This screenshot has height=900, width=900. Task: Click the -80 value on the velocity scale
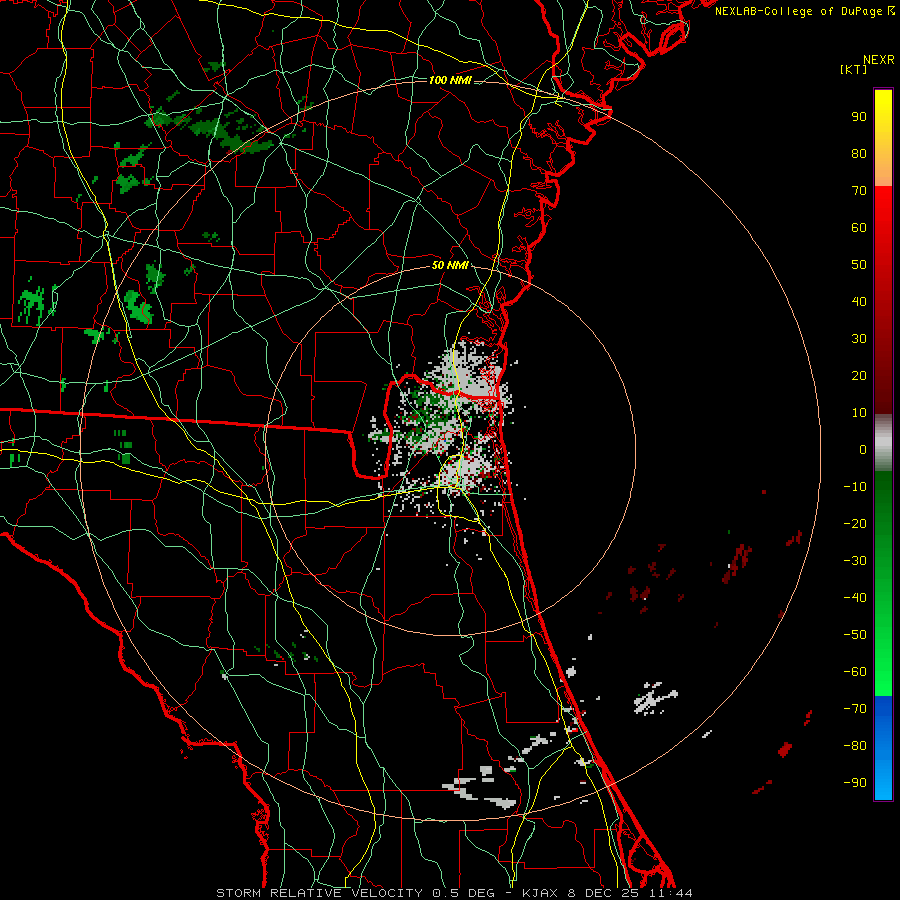coord(855,746)
